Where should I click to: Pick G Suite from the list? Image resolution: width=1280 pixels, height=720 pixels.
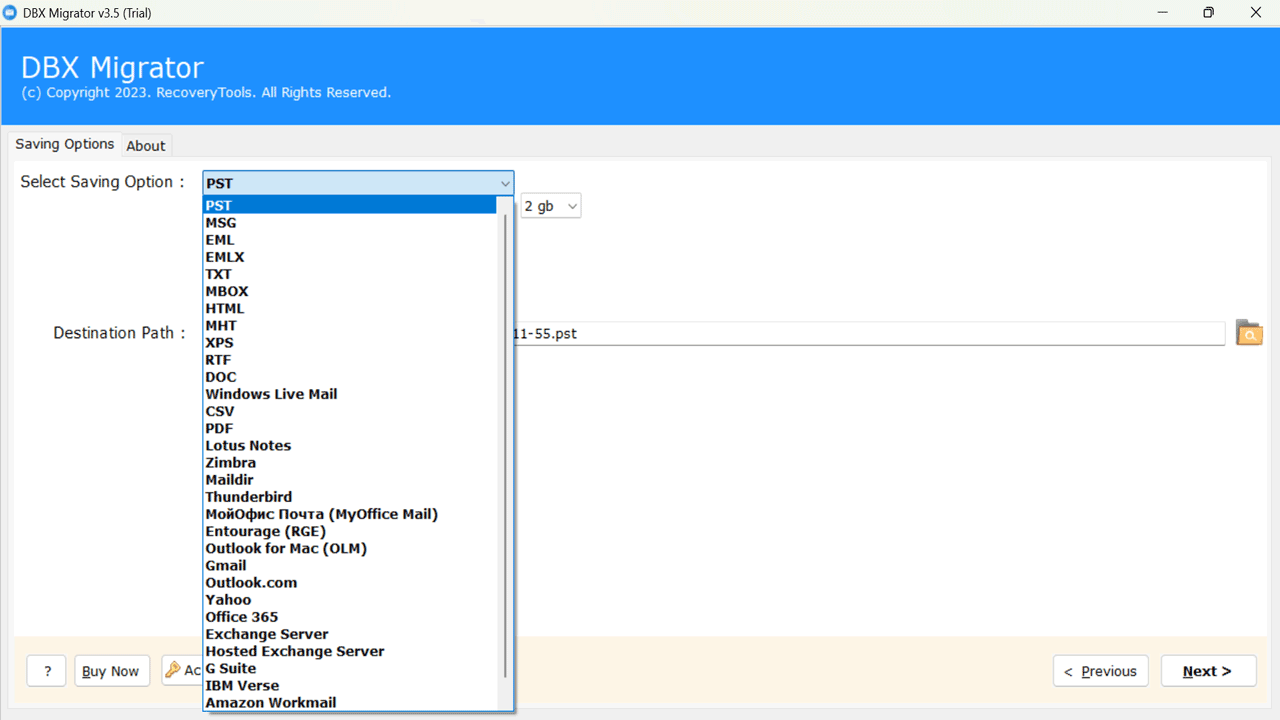(350, 668)
